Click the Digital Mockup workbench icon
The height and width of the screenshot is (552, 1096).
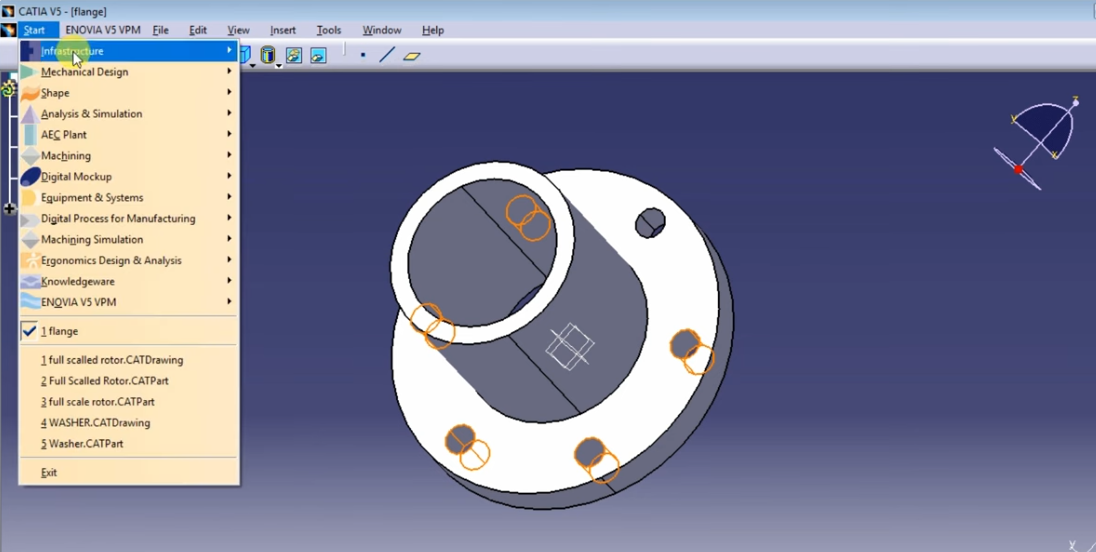coord(30,177)
